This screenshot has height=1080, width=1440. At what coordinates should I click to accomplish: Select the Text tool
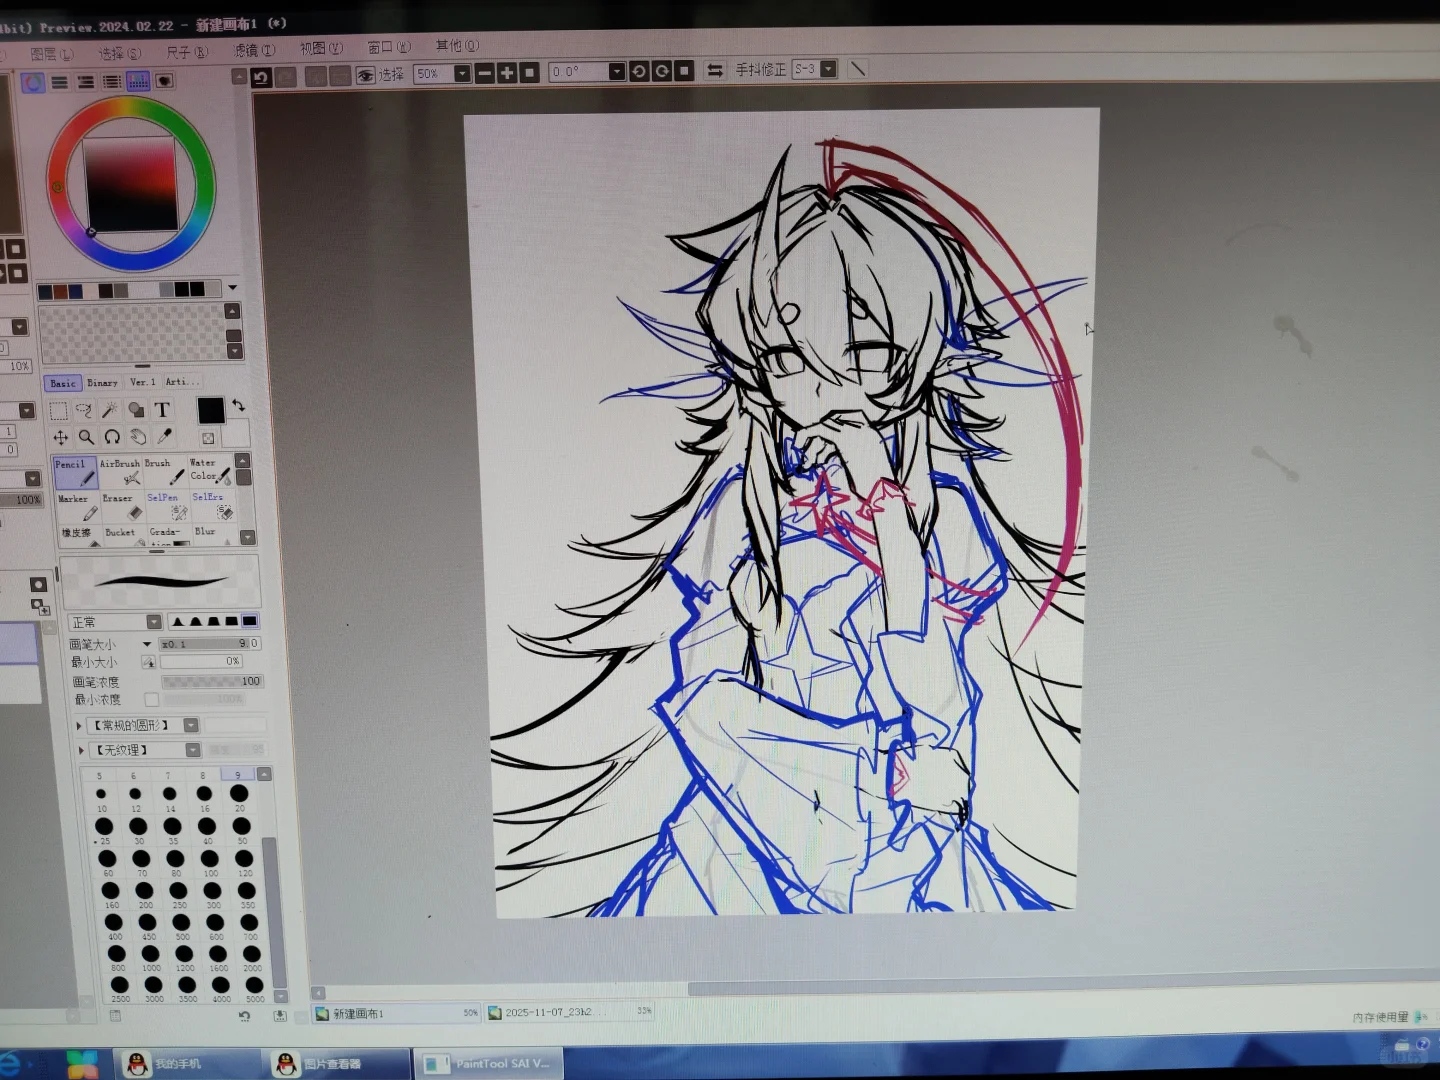point(163,410)
